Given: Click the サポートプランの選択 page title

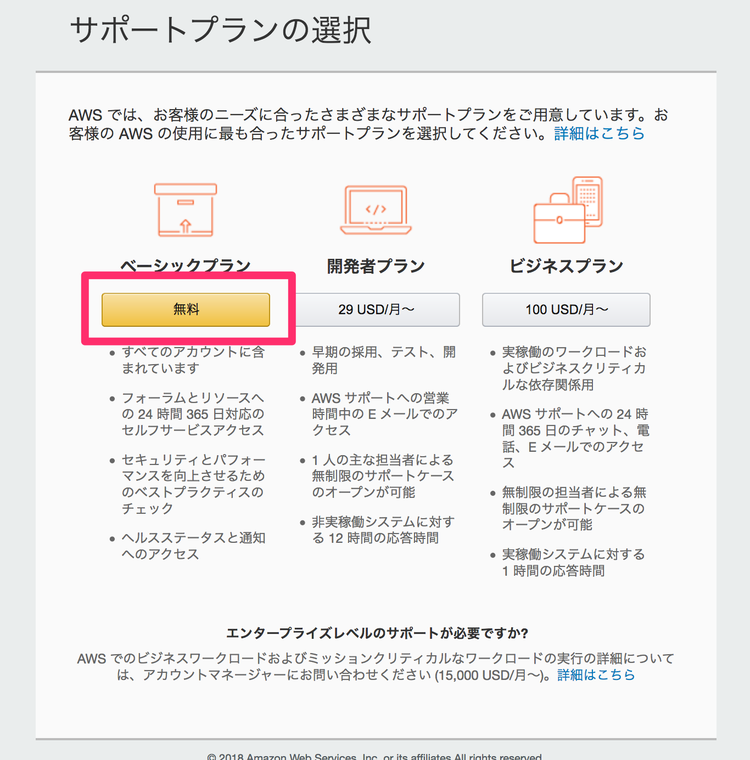Looking at the screenshot, I should [221, 31].
